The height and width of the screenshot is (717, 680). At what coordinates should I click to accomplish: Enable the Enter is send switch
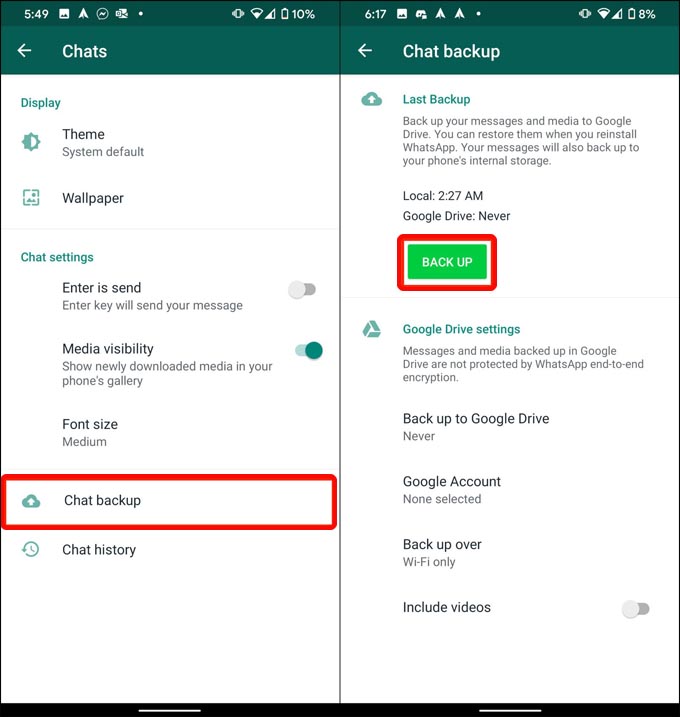302,289
